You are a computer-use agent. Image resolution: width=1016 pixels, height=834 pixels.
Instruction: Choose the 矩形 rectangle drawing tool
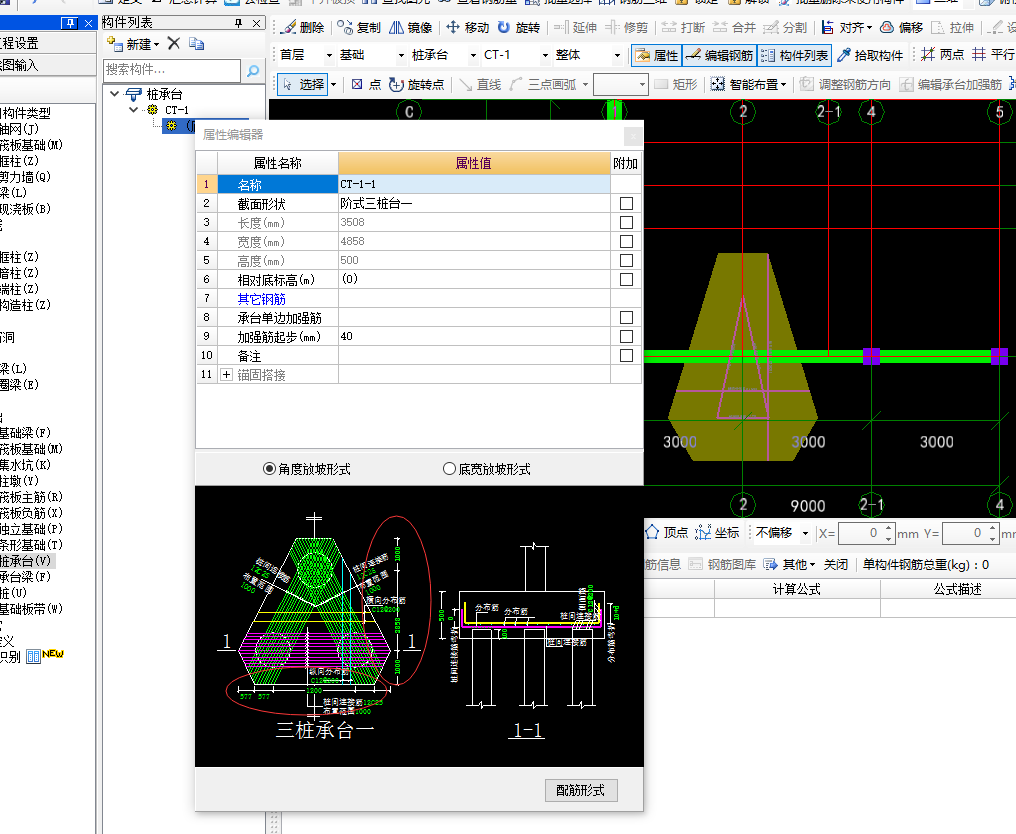[x=676, y=84]
